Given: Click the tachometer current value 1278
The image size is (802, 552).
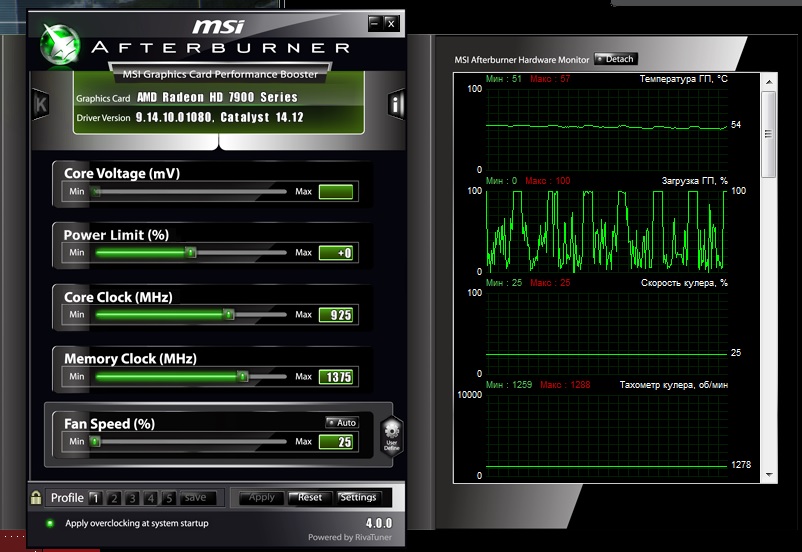Looking at the screenshot, I should (x=741, y=465).
